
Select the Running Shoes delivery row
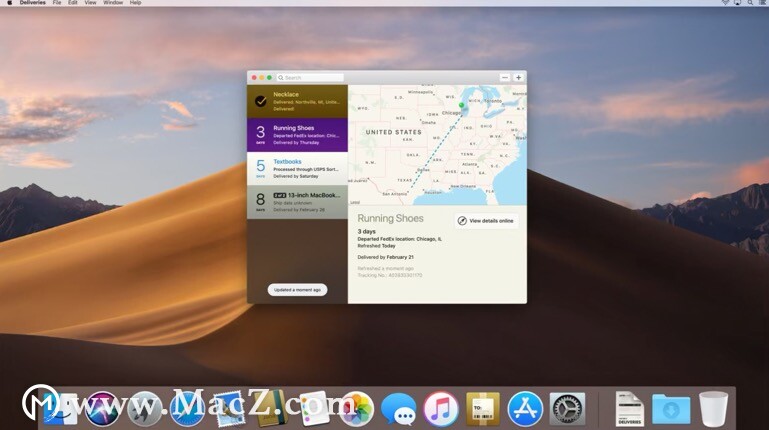pos(297,134)
